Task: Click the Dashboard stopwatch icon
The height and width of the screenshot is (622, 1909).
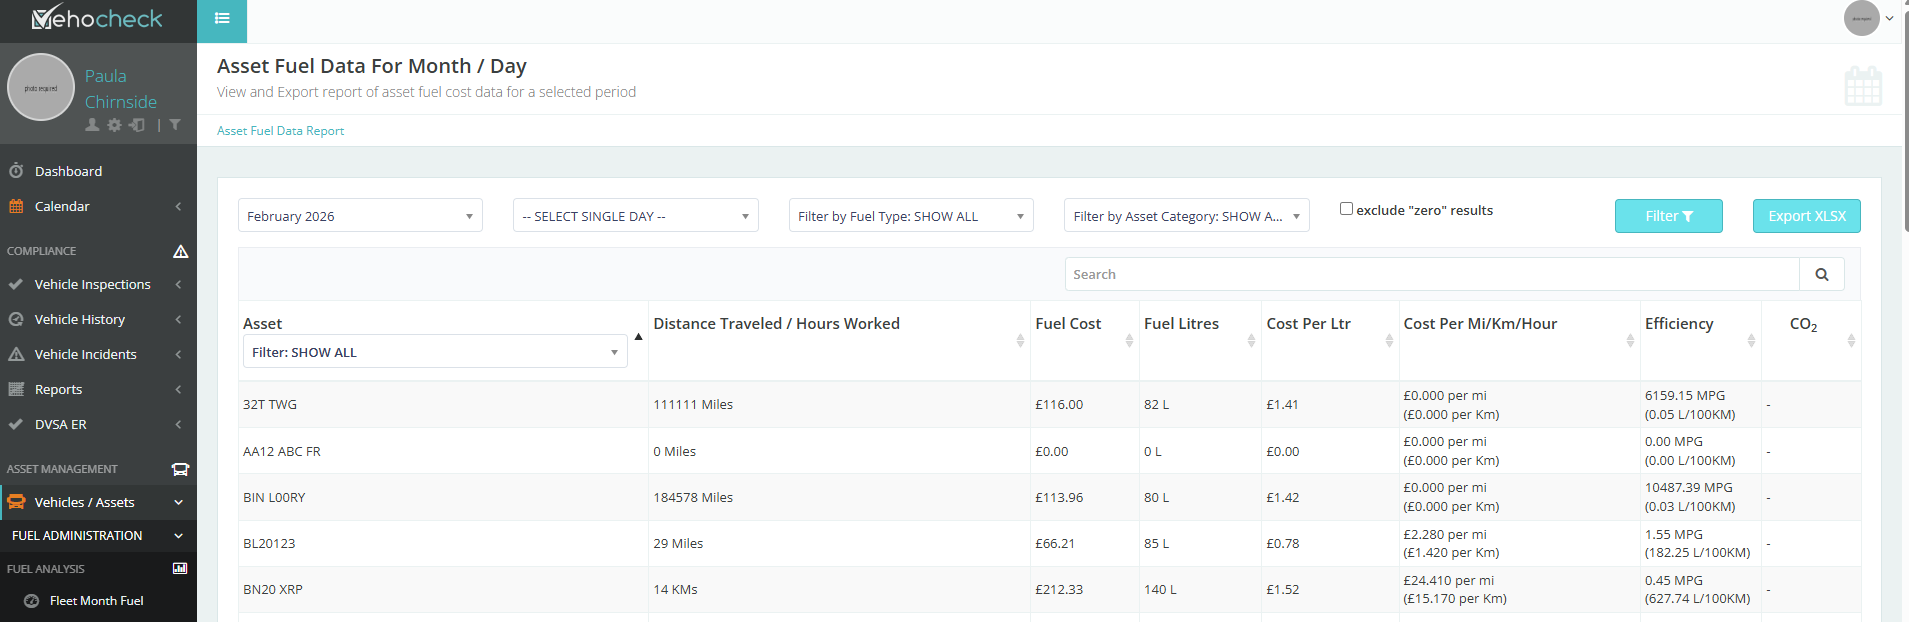Action: coord(16,171)
